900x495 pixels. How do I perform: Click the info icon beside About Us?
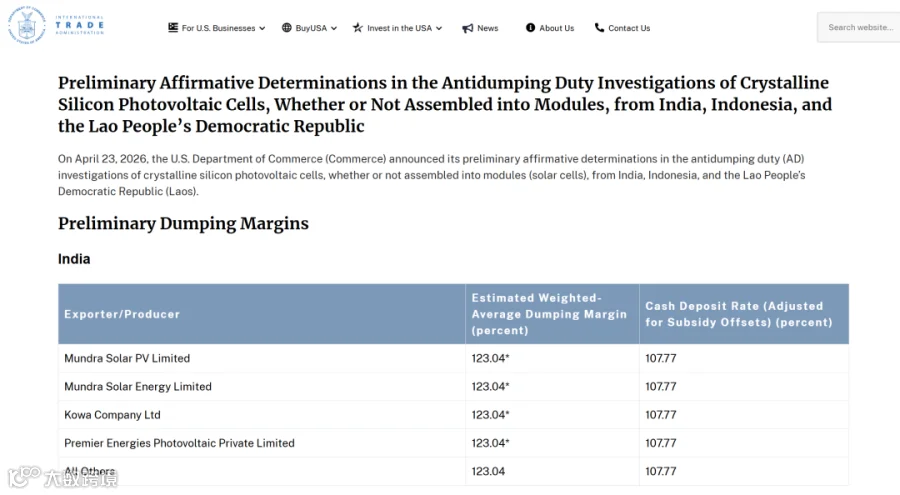530,28
